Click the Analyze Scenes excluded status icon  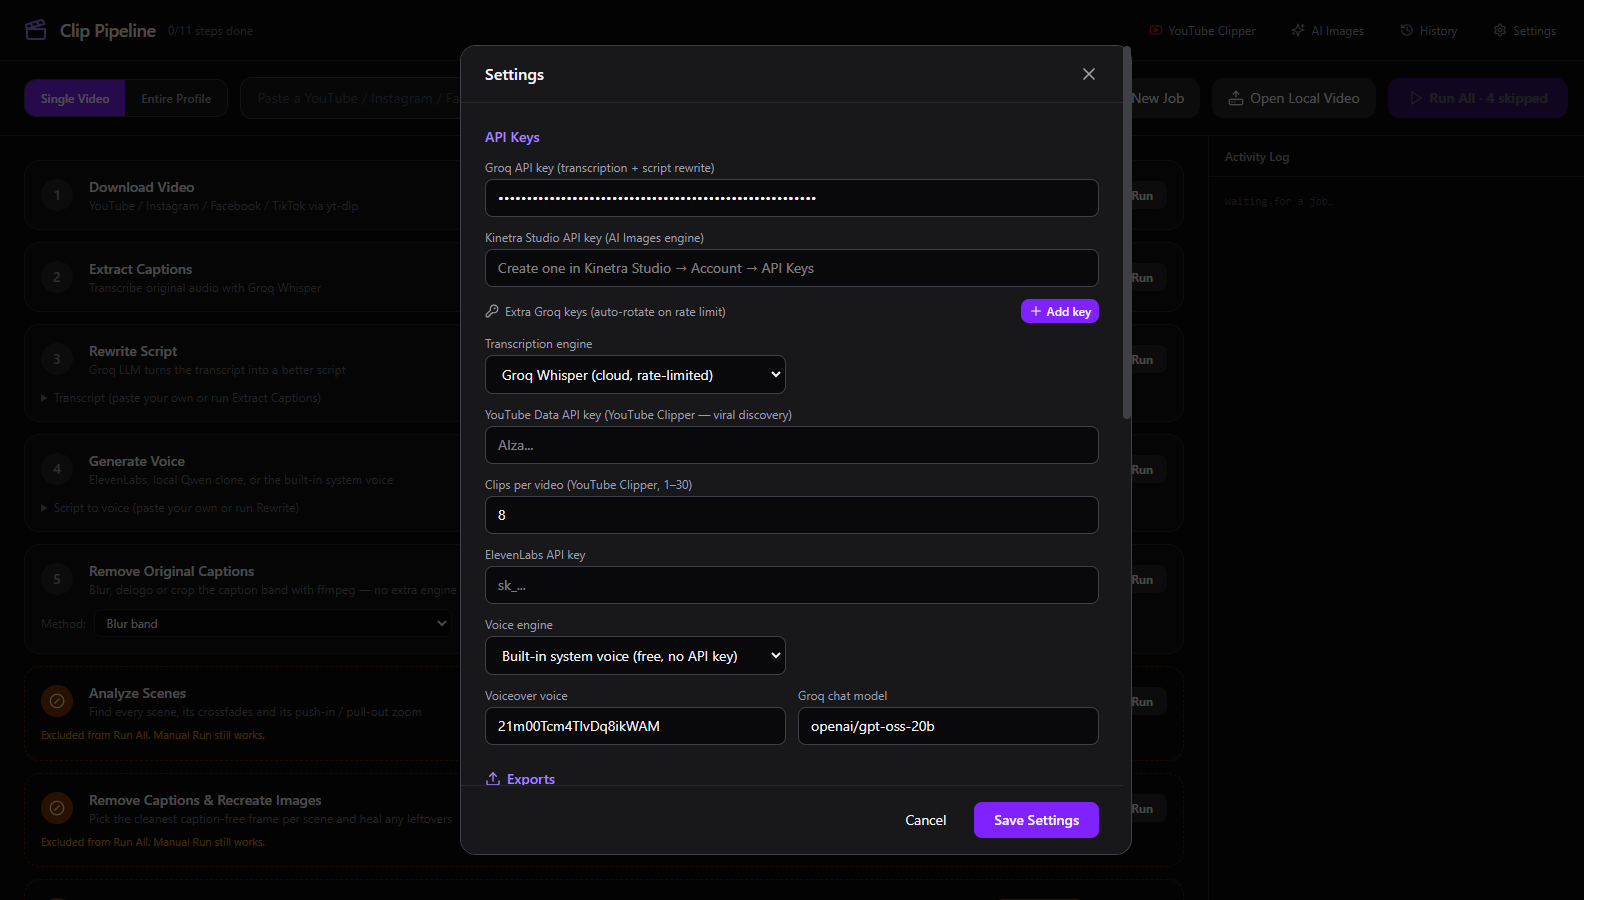[57, 701]
